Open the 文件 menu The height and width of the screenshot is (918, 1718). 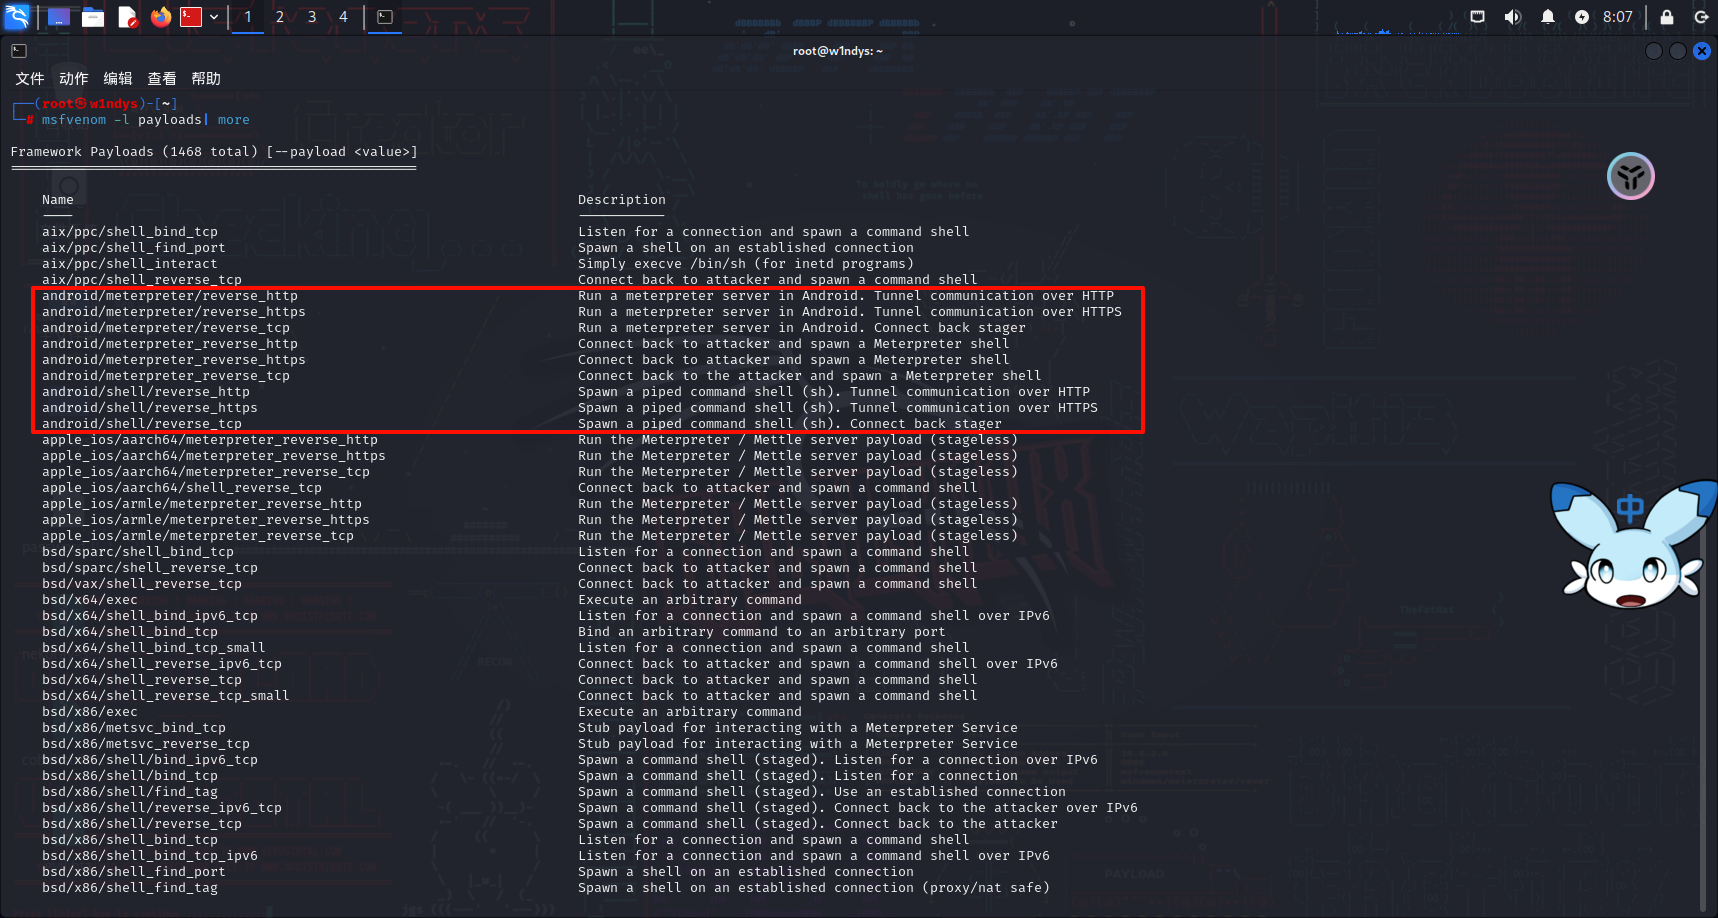click(x=29, y=79)
